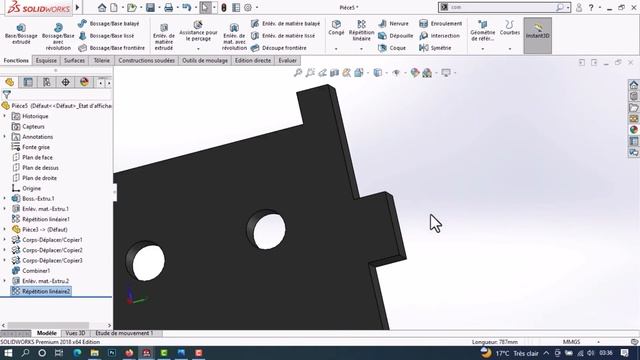Viewport: 640px width, 360px height.
Task: Select the Symétrie tool
Action: click(435, 48)
